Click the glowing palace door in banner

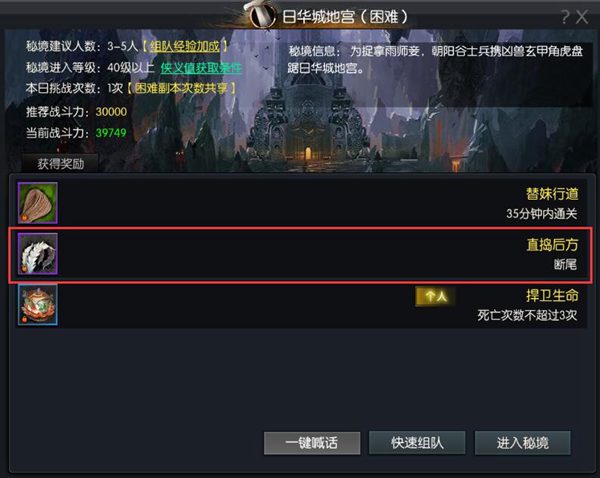click(308, 153)
